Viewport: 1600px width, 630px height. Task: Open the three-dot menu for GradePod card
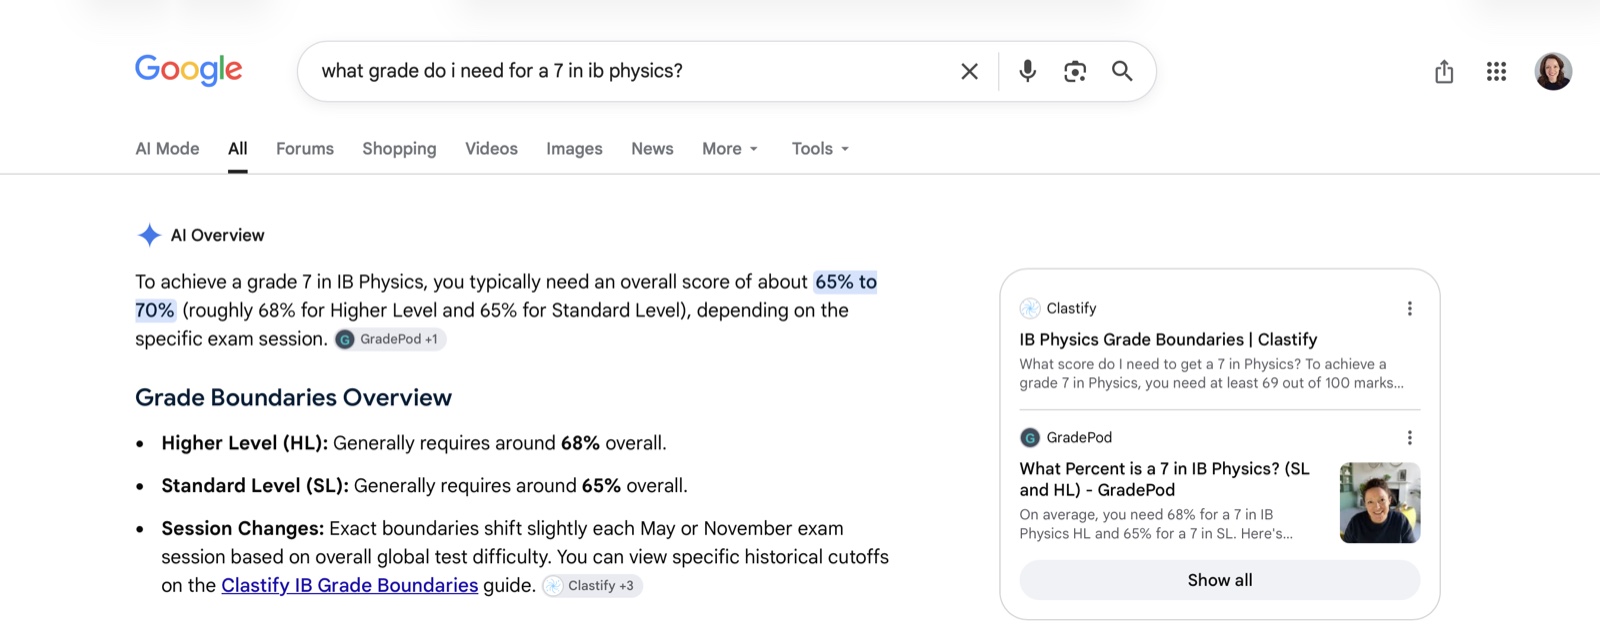(1410, 437)
